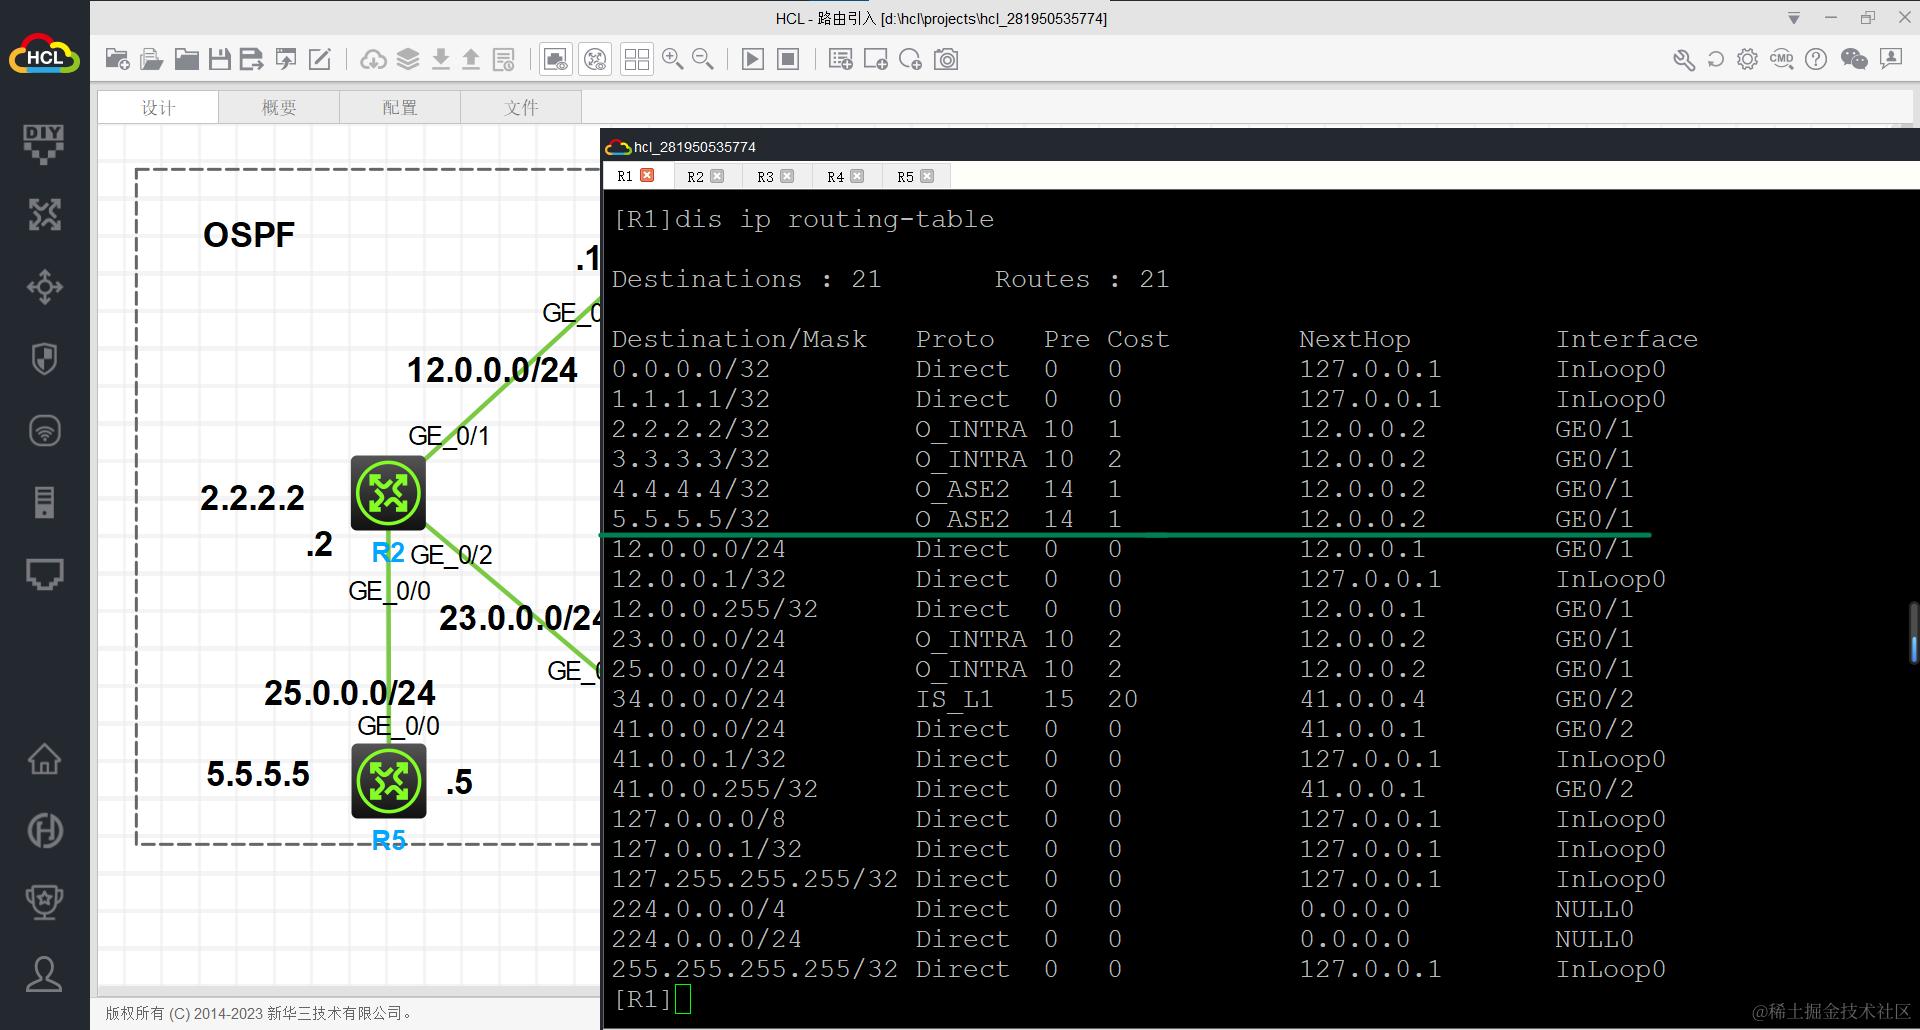Click the terminal vertical scrollbar thumb
Image resolution: width=1920 pixels, height=1030 pixels.
1913,633
